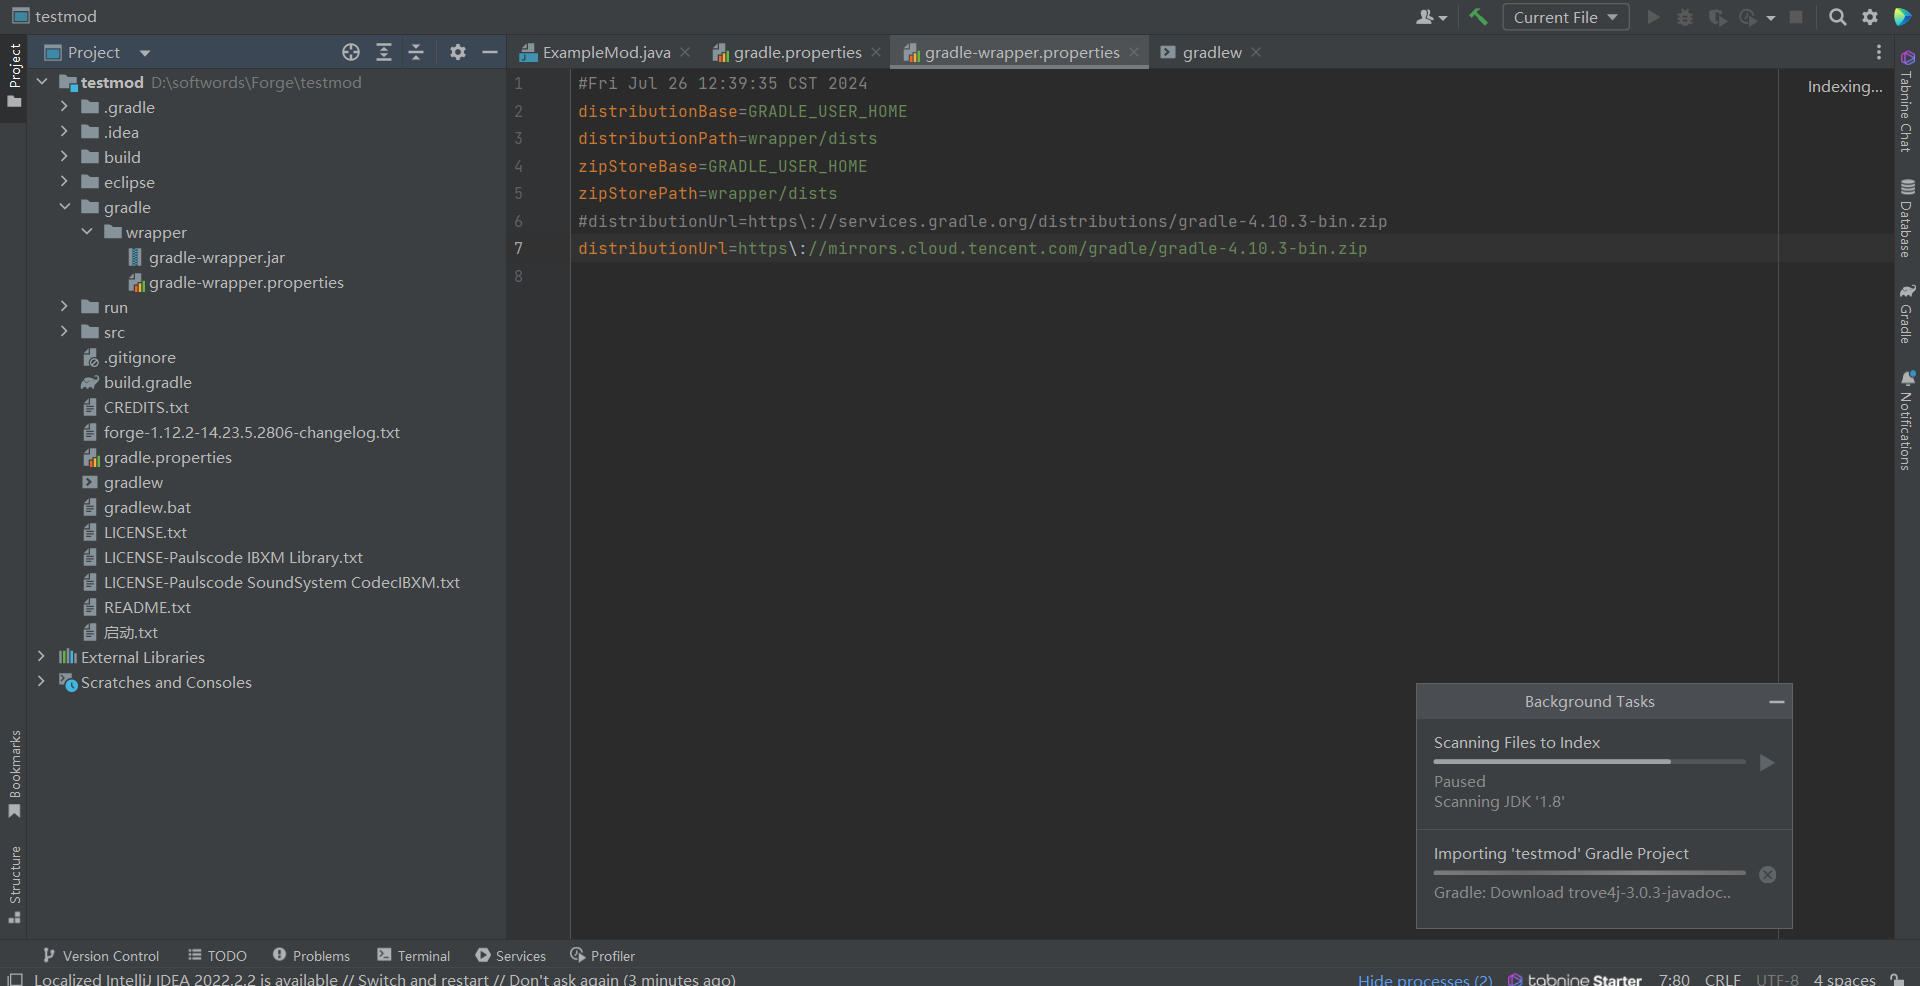The height and width of the screenshot is (986, 1920).
Task: Expand the eclipse folder
Action: [64, 181]
